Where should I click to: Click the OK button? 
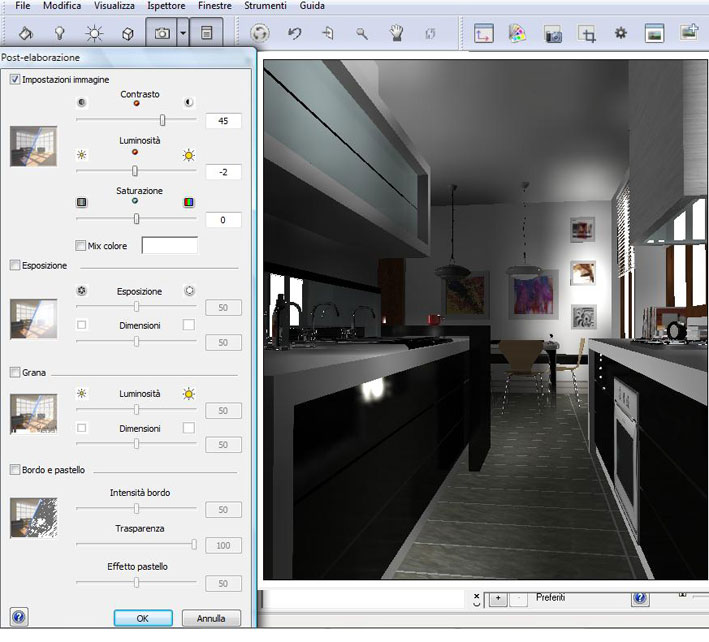[143, 618]
